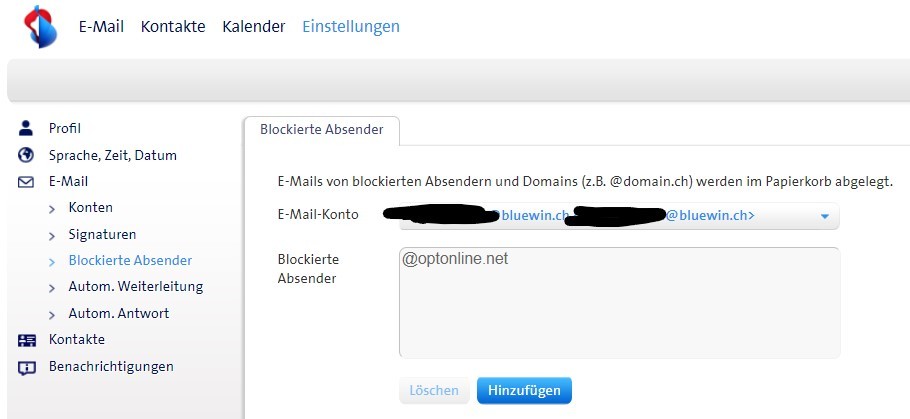This screenshot has height=419, width=910.
Task: Click the globe icon for Sprache, Zeit, Datum
Action: click(27, 155)
